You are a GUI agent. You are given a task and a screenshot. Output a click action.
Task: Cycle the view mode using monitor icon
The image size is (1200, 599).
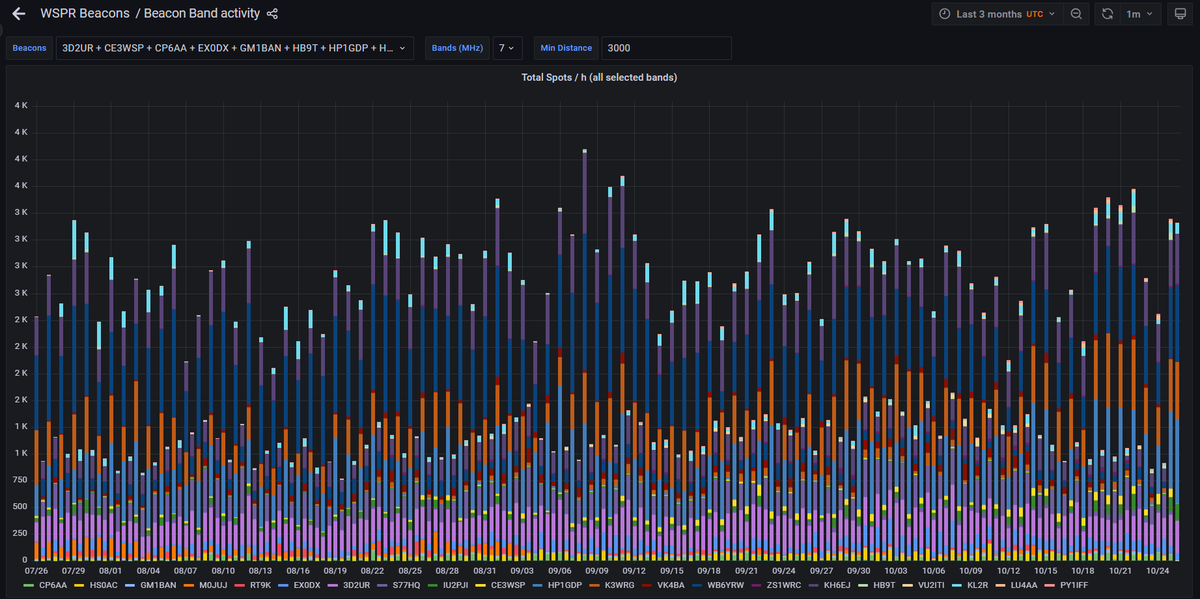click(1179, 14)
